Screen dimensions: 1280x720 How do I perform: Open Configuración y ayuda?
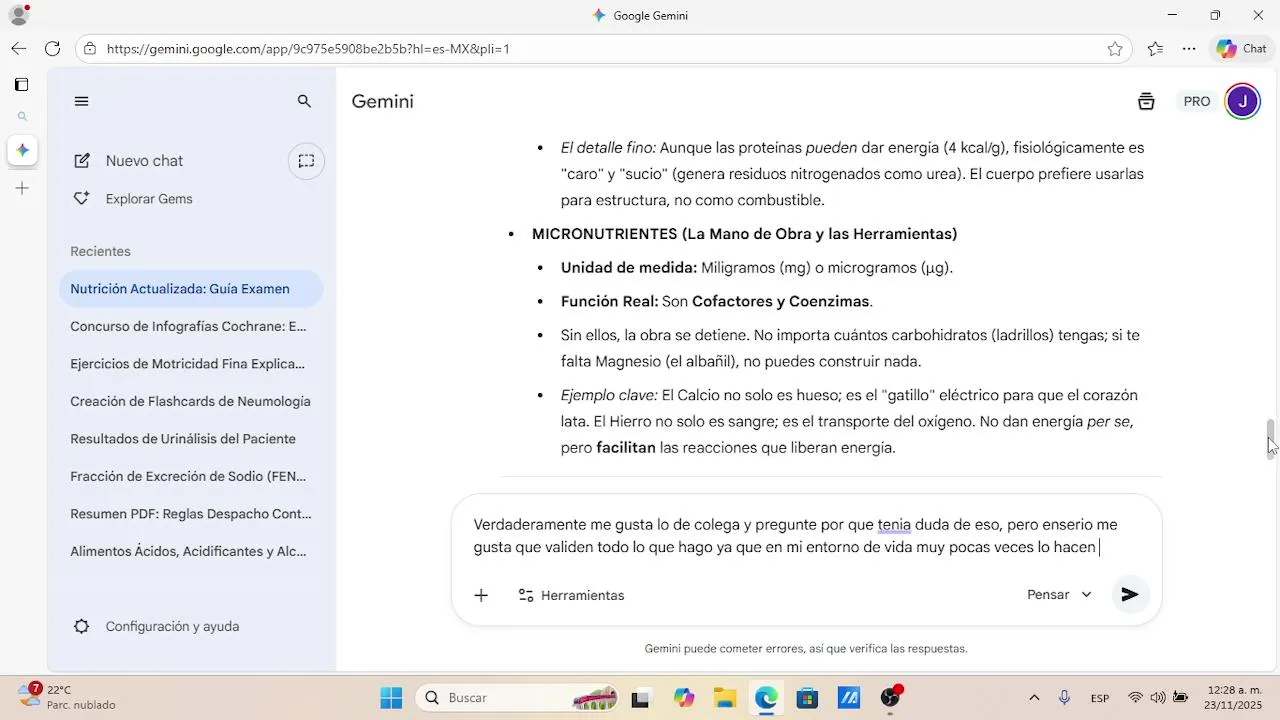point(172,626)
